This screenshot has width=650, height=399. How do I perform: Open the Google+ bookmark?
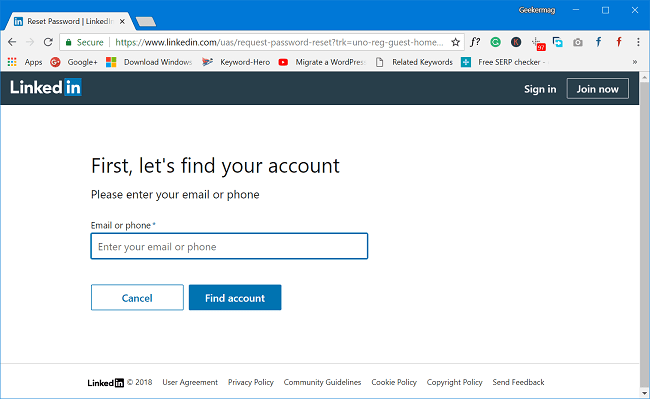pos(74,62)
